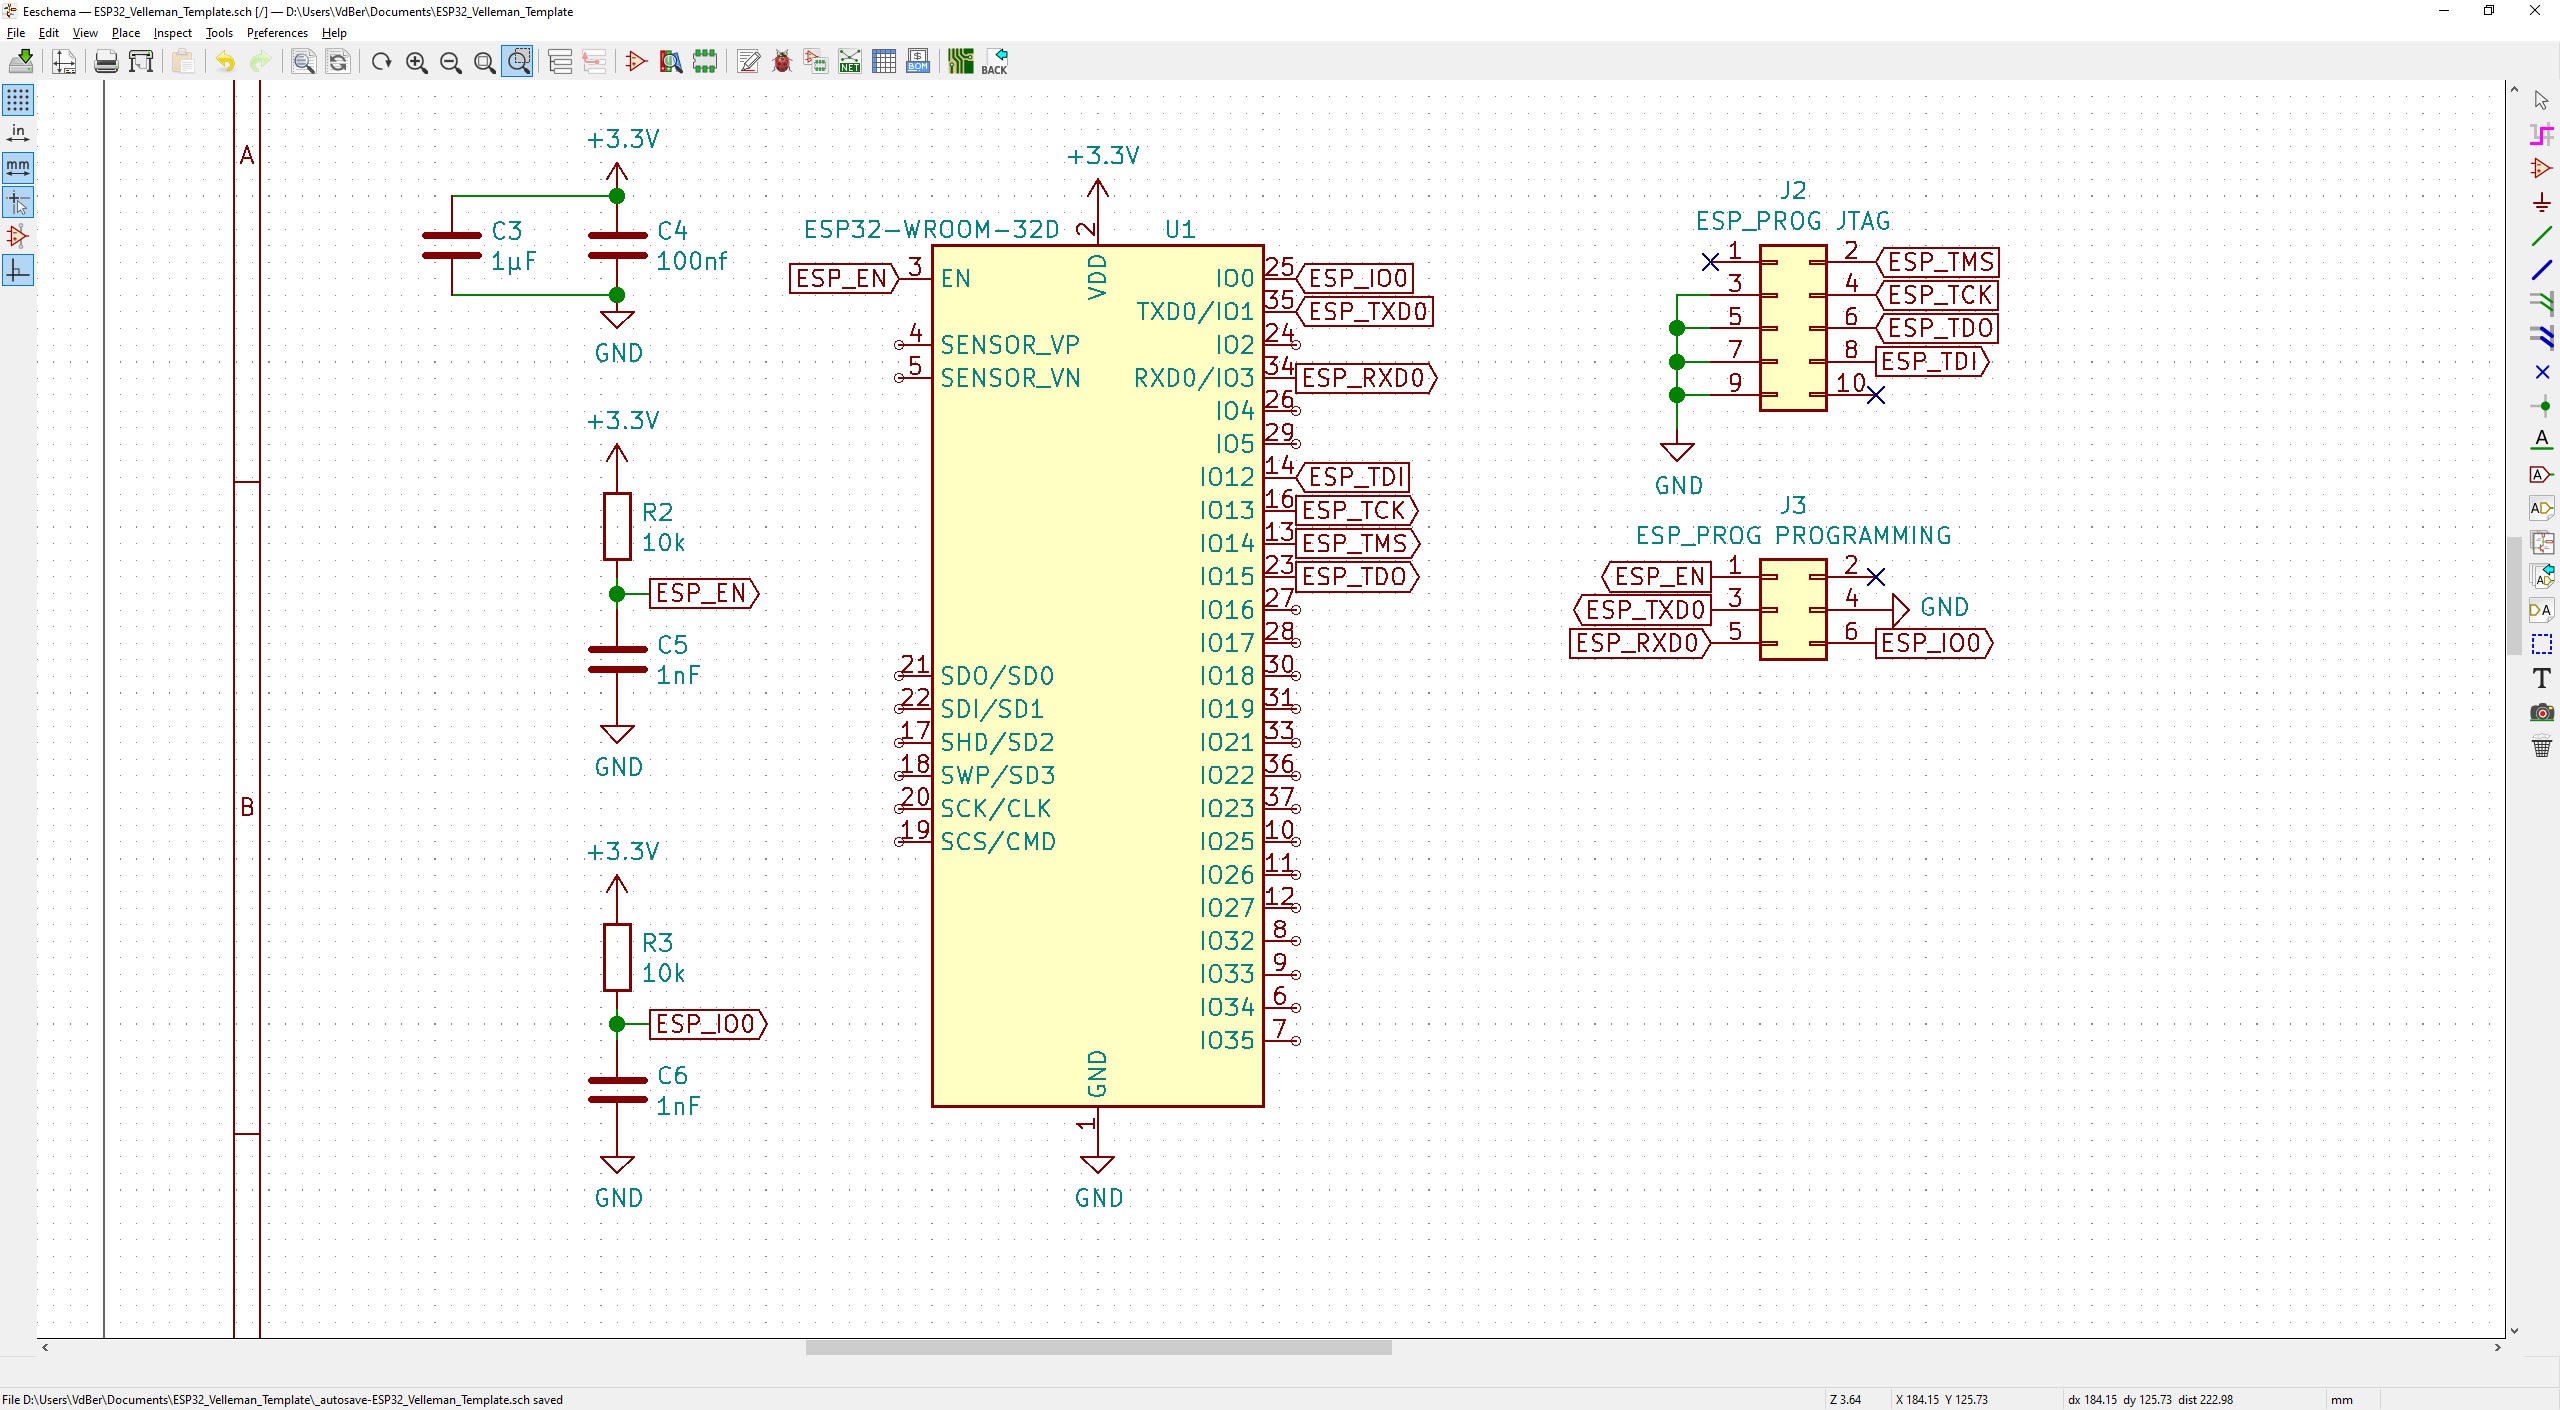Select the place wire tool
2560x1410 pixels.
coord(2541,236)
